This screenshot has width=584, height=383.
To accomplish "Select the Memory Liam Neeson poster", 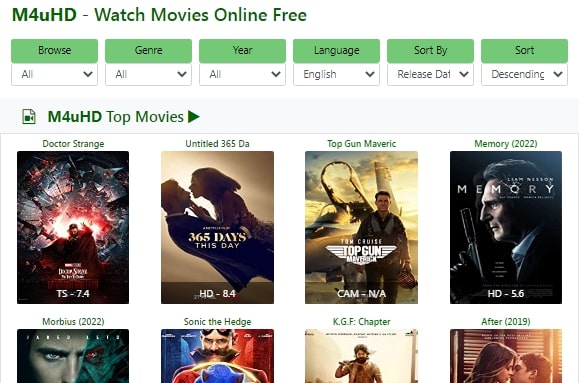I will click(506, 227).
